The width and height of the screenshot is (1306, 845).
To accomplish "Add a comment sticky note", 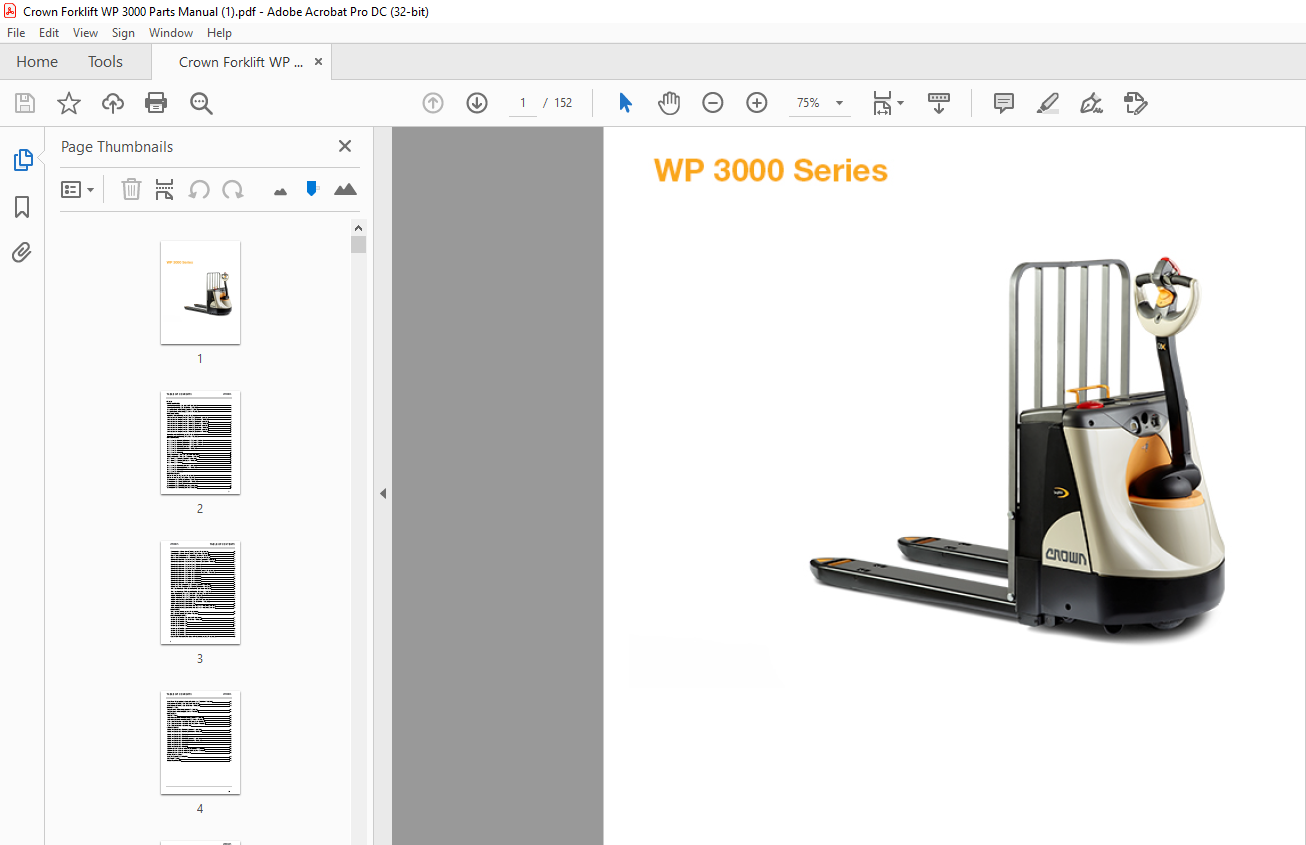I will (1004, 103).
